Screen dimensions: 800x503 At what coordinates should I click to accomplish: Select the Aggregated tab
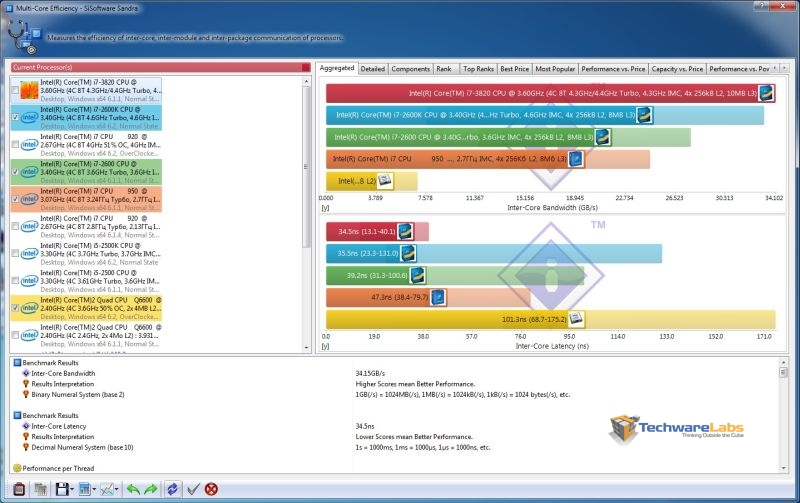337,68
